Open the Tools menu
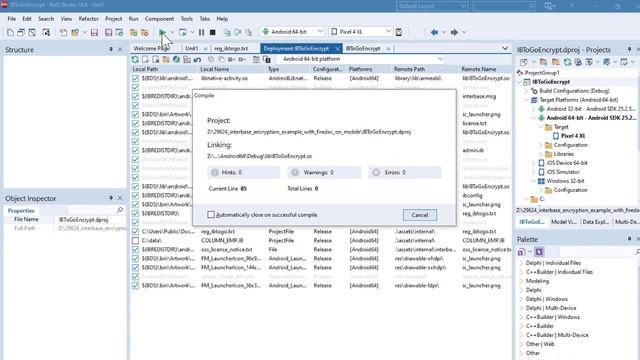Viewport: 640px width, 360px height. (x=187, y=19)
